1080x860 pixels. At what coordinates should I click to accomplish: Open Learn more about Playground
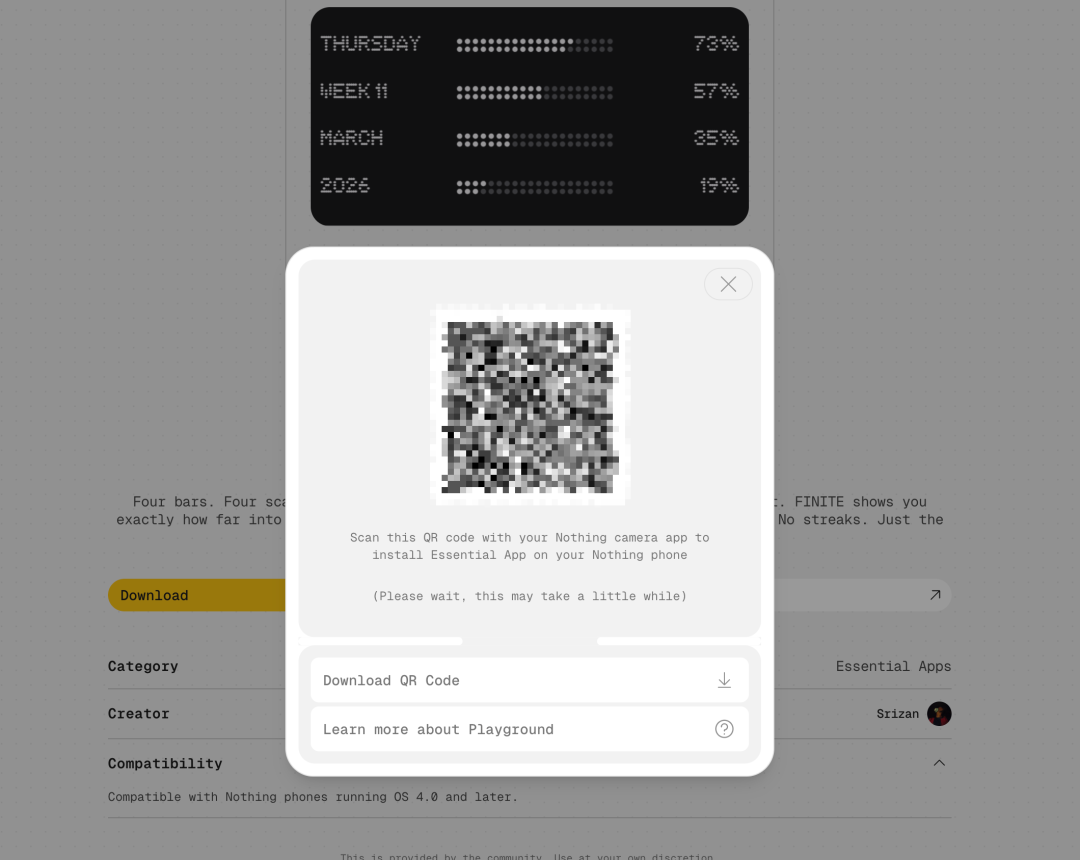point(529,728)
